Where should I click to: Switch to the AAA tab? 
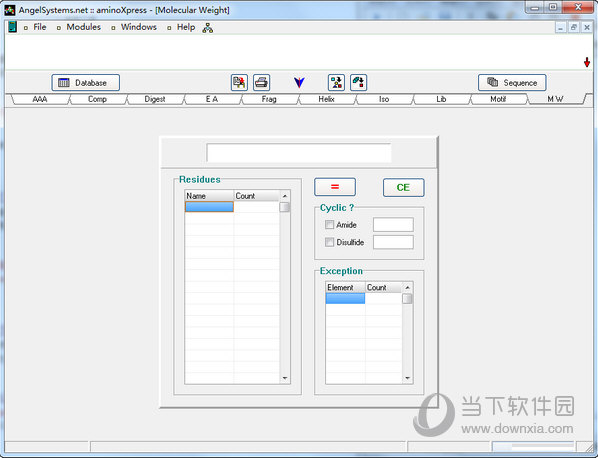click(40, 99)
